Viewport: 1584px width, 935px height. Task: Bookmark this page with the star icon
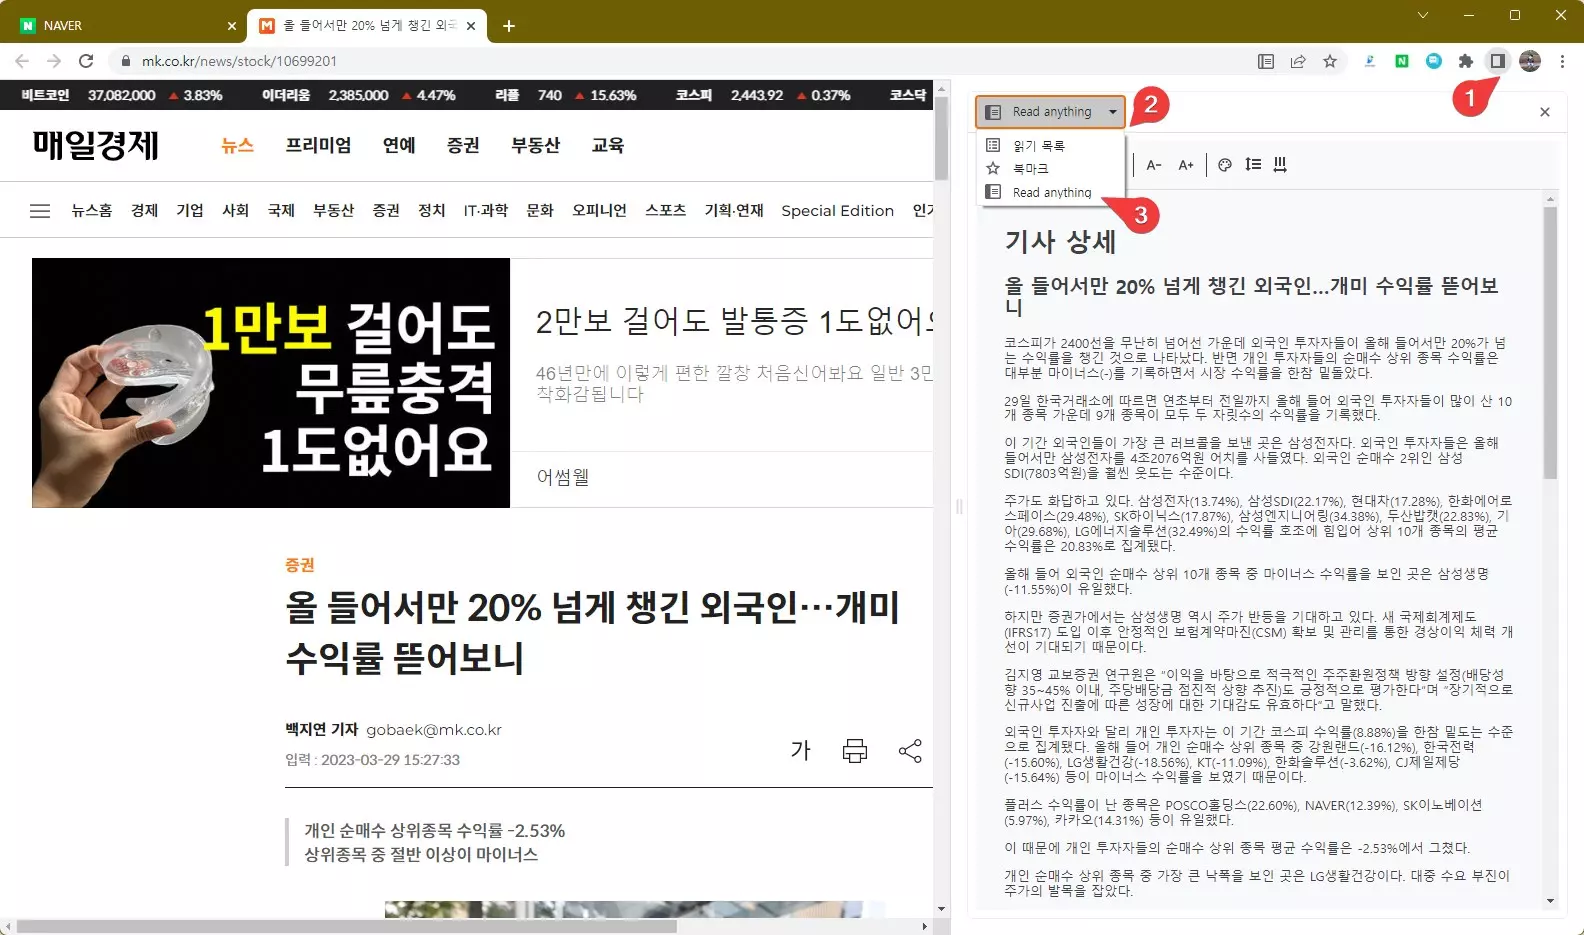pyautogui.click(x=1330, y=61)
